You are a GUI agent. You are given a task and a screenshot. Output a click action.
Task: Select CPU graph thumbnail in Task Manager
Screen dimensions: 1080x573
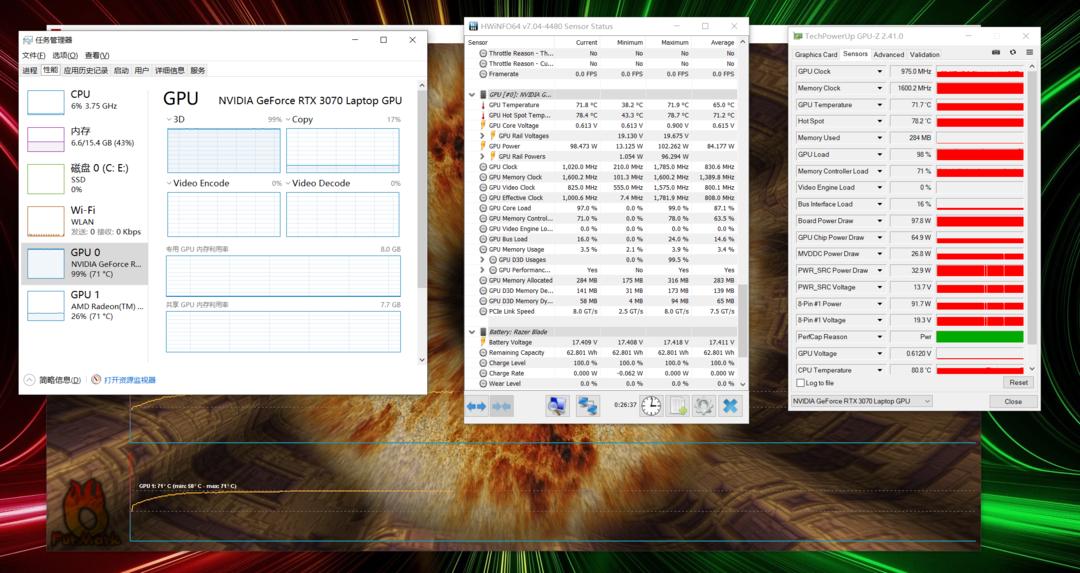[45, 101]
